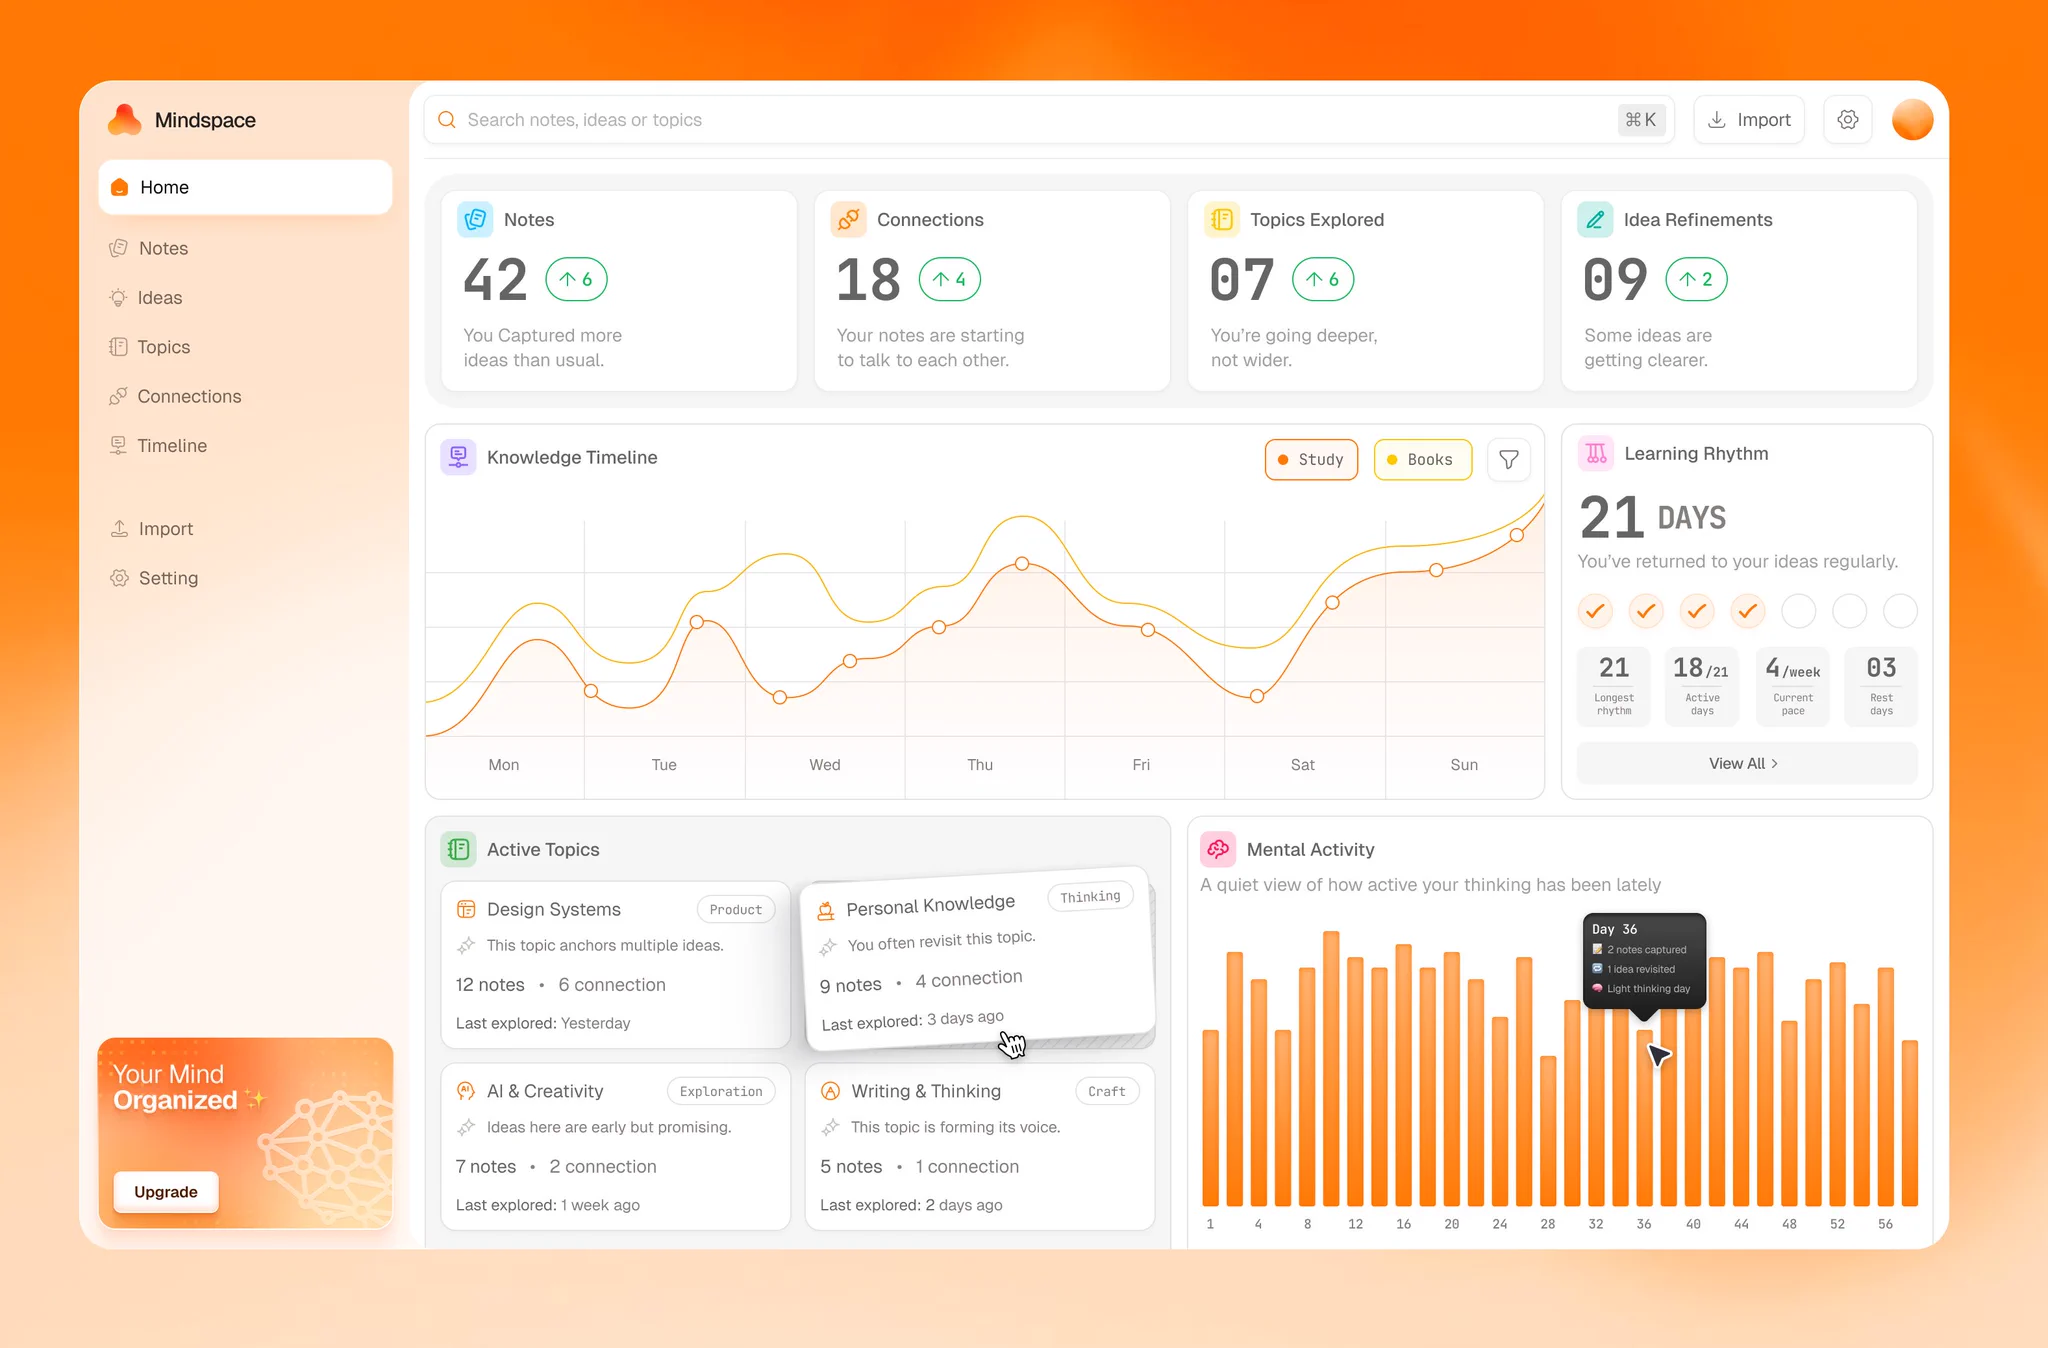Click the search notes input field
The image size is (2048, 1348).
1049,120
